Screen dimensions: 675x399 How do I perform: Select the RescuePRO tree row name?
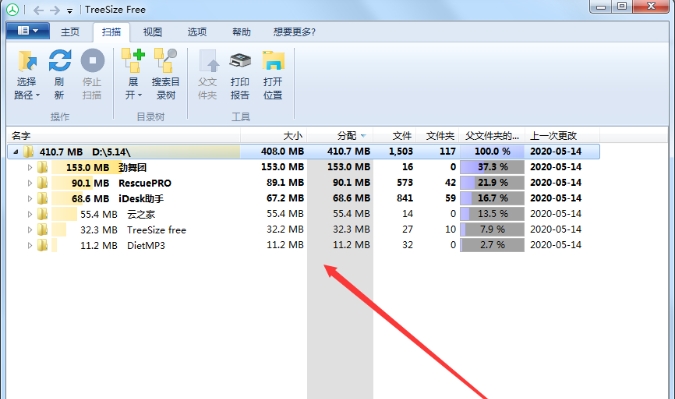(x=145, y=183)
